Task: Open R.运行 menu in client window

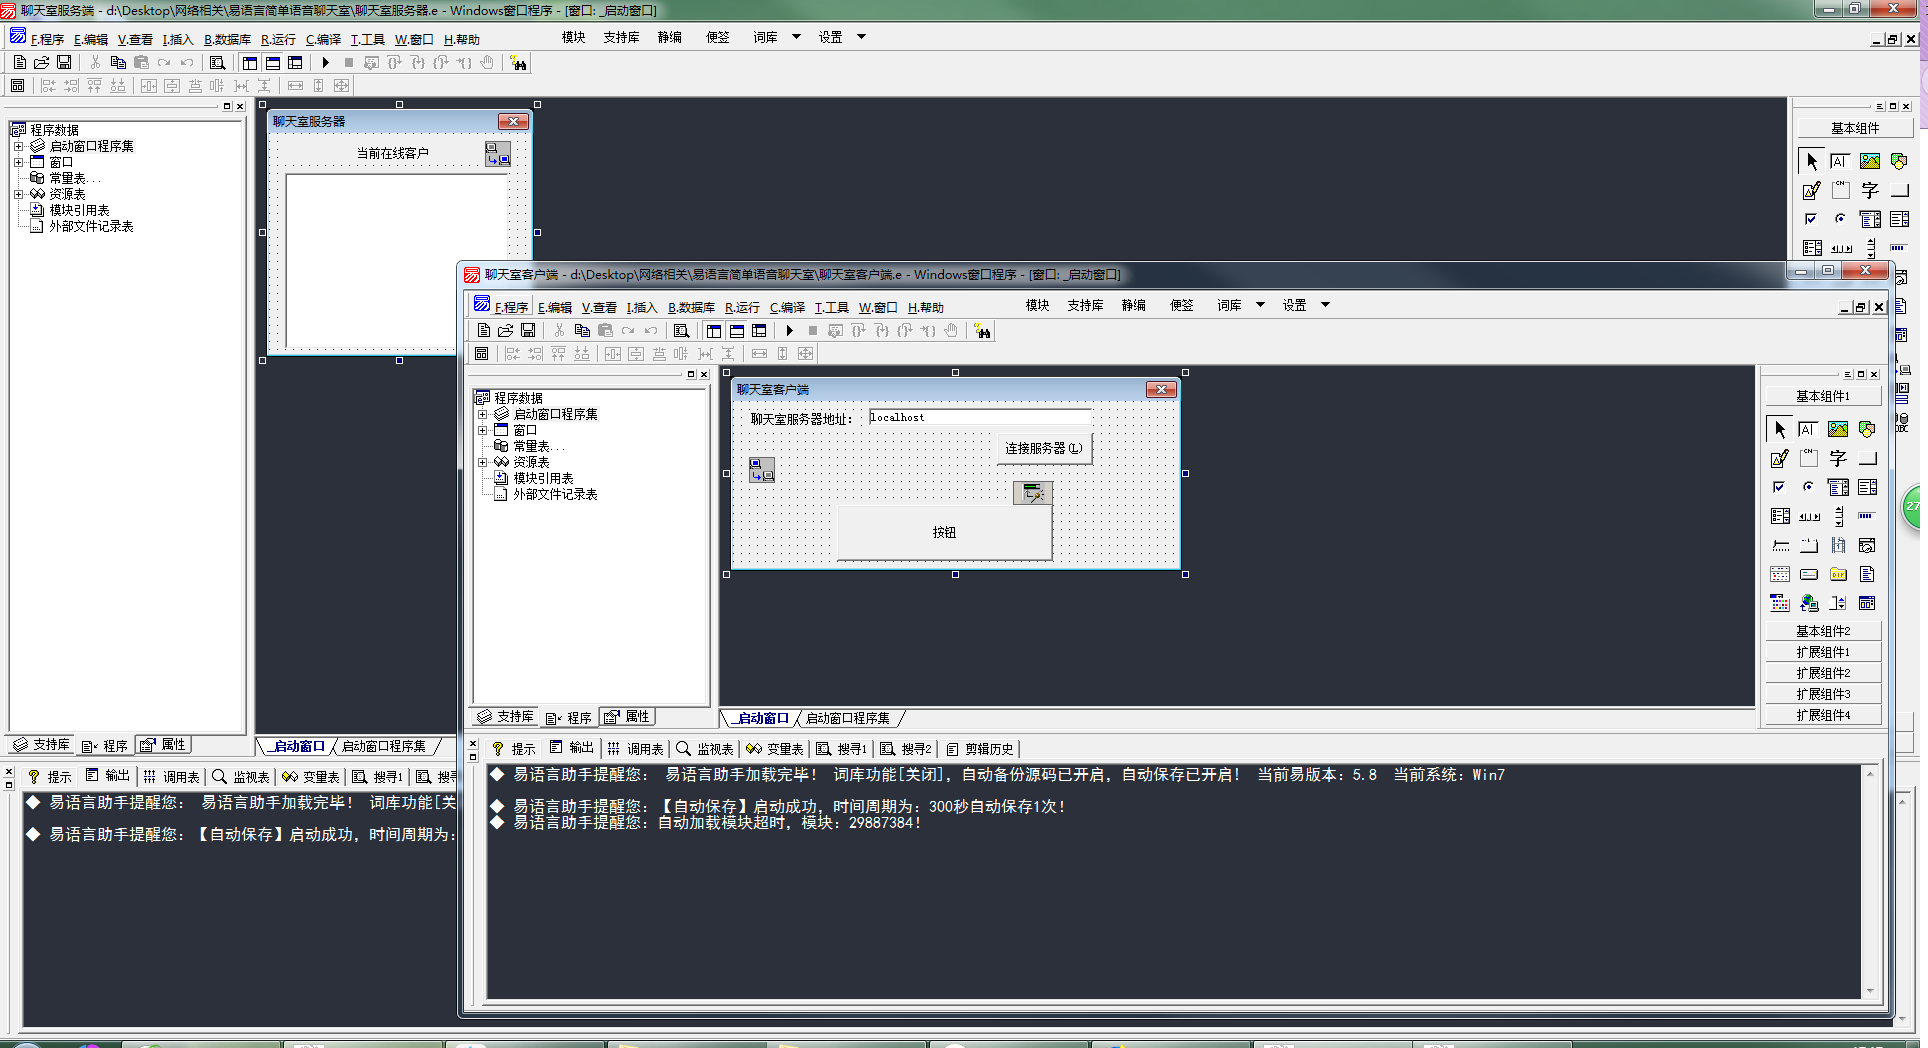Action: 742,307
